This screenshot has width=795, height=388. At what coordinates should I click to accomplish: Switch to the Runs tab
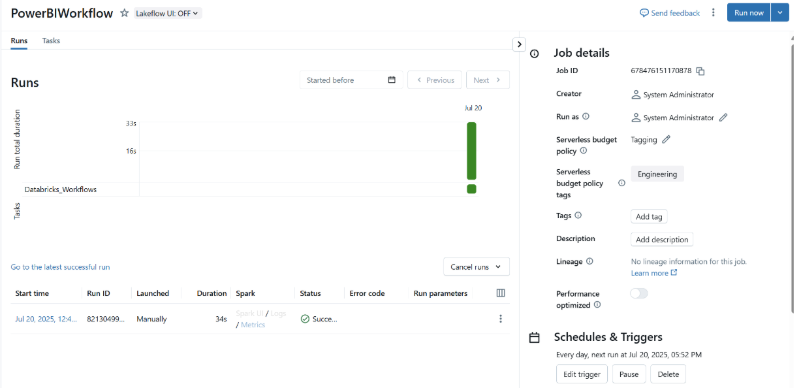(19, 41)
